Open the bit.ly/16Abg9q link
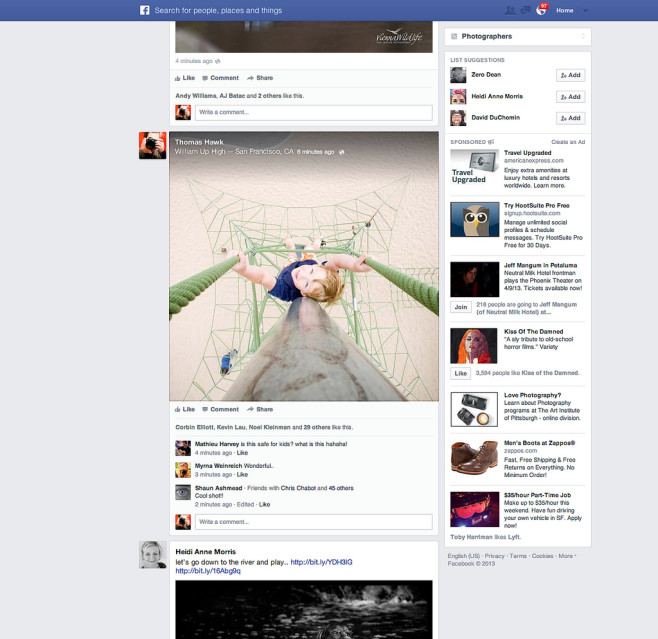 208,571
